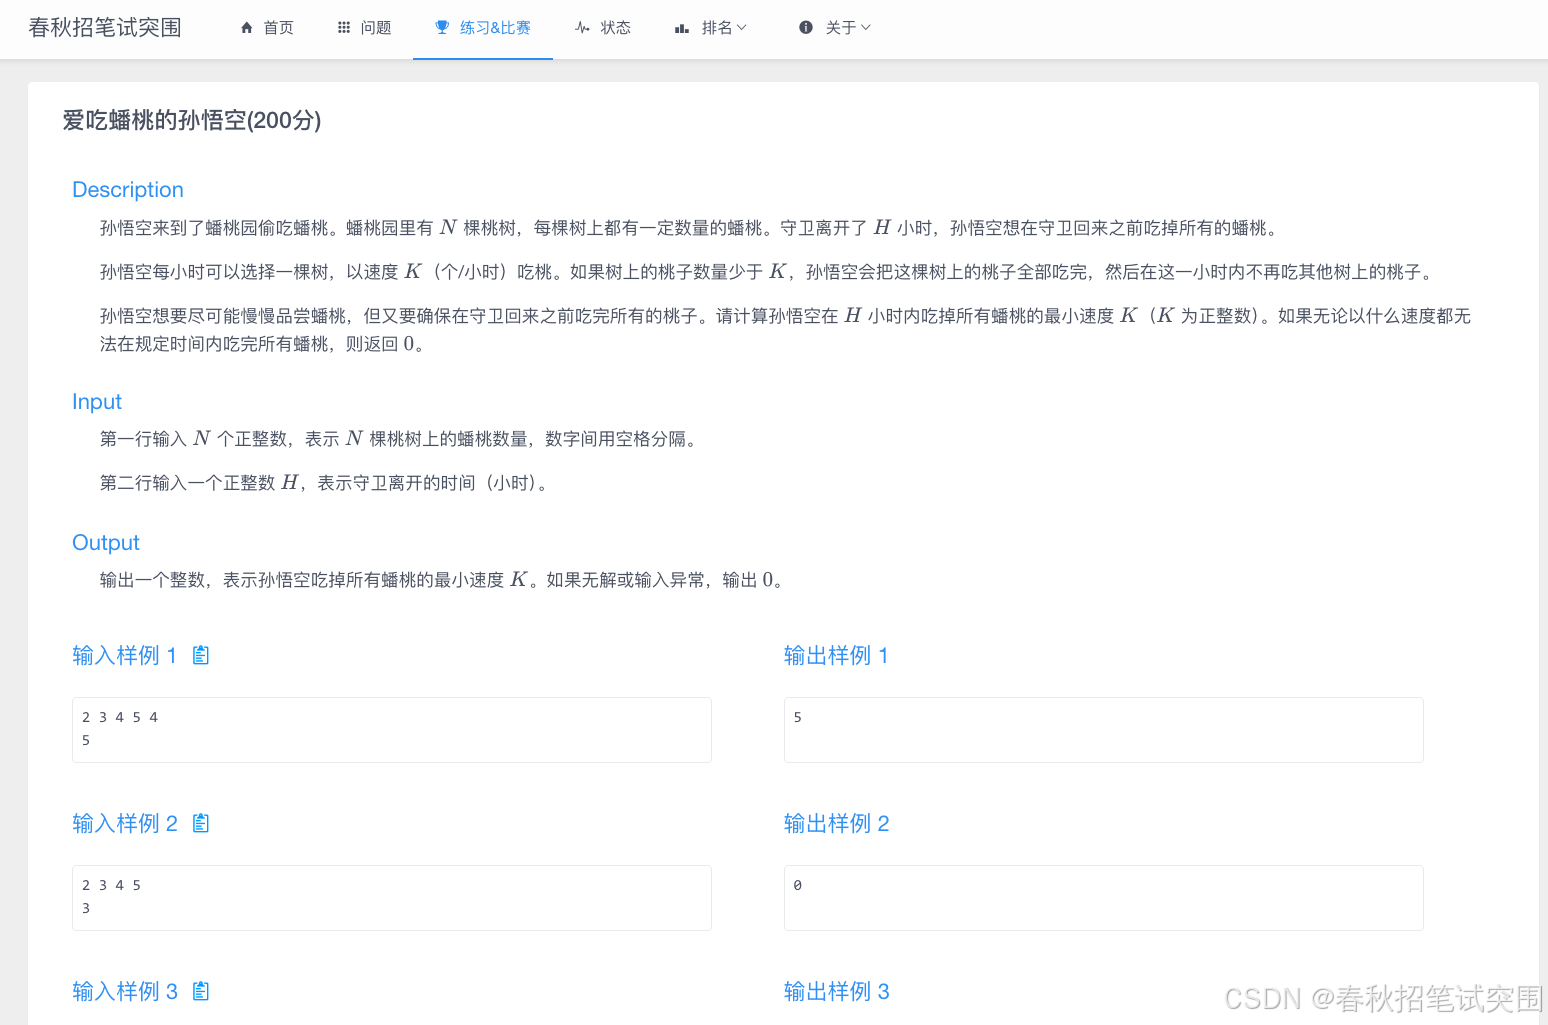Viewport: 1548px width, 1025px height.
Task: Copy 输入样例 2 using its clipboard icon
Action: pos(200,823)
